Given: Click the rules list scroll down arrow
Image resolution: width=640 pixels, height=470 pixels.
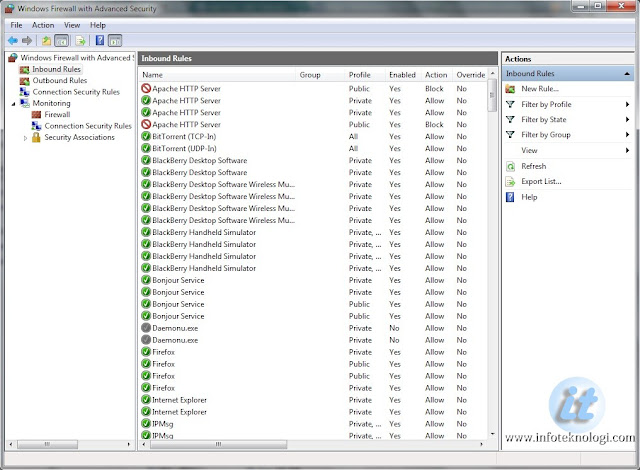Looking at the screenshot, I should point(492,433).
